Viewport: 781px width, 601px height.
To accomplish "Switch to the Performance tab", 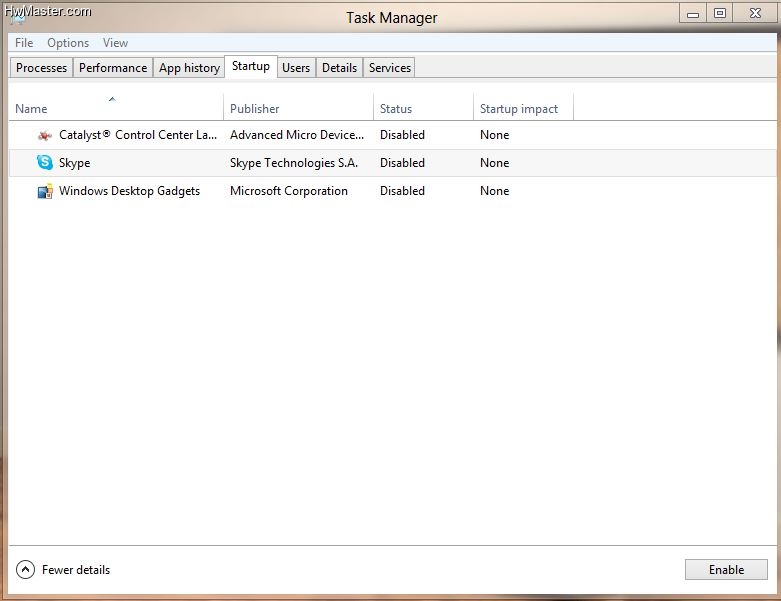I will [x=113, y=68].
